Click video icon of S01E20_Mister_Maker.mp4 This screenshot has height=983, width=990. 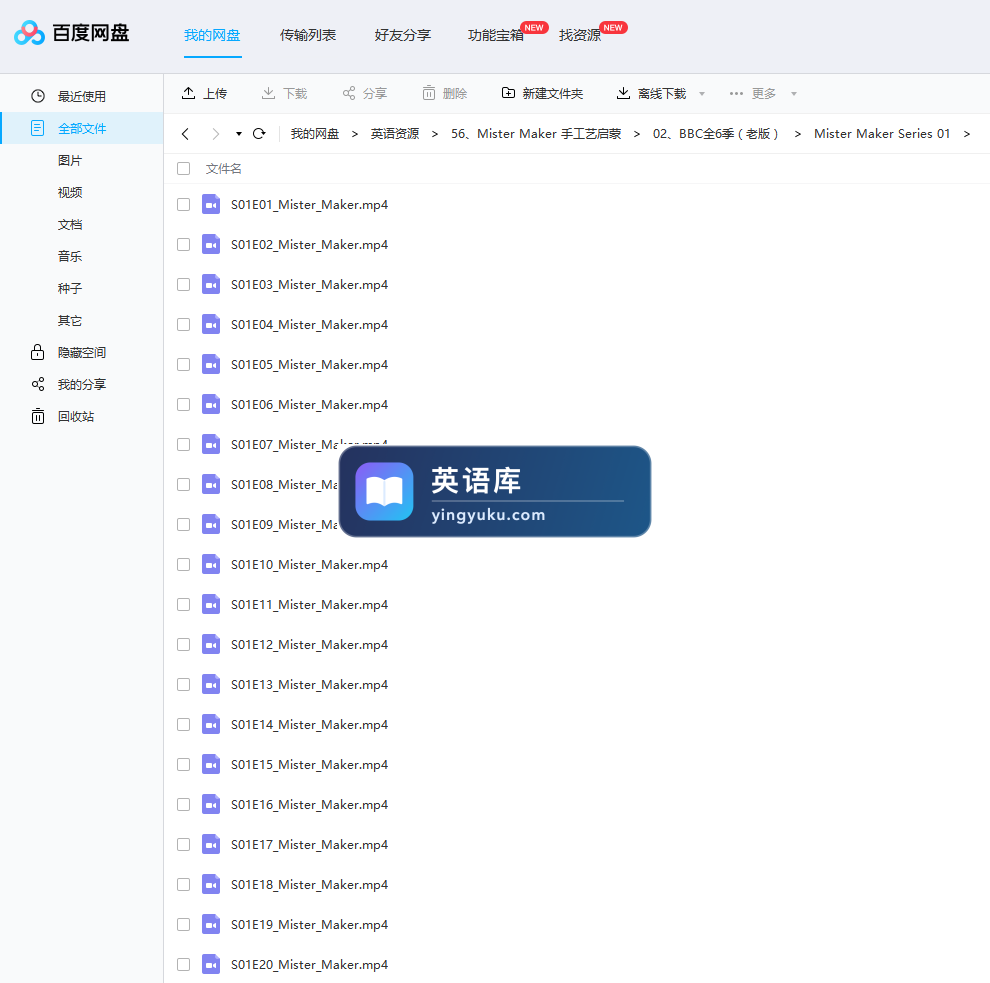(211, 964)
